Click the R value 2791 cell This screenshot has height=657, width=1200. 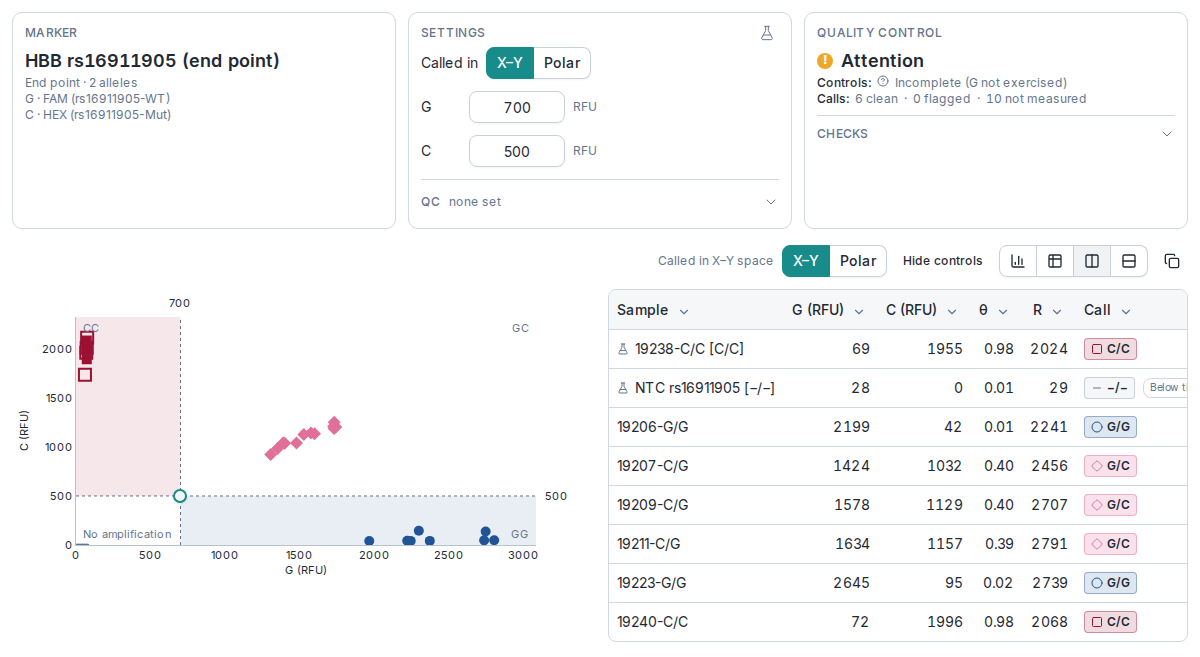(x=1049, y=544)
